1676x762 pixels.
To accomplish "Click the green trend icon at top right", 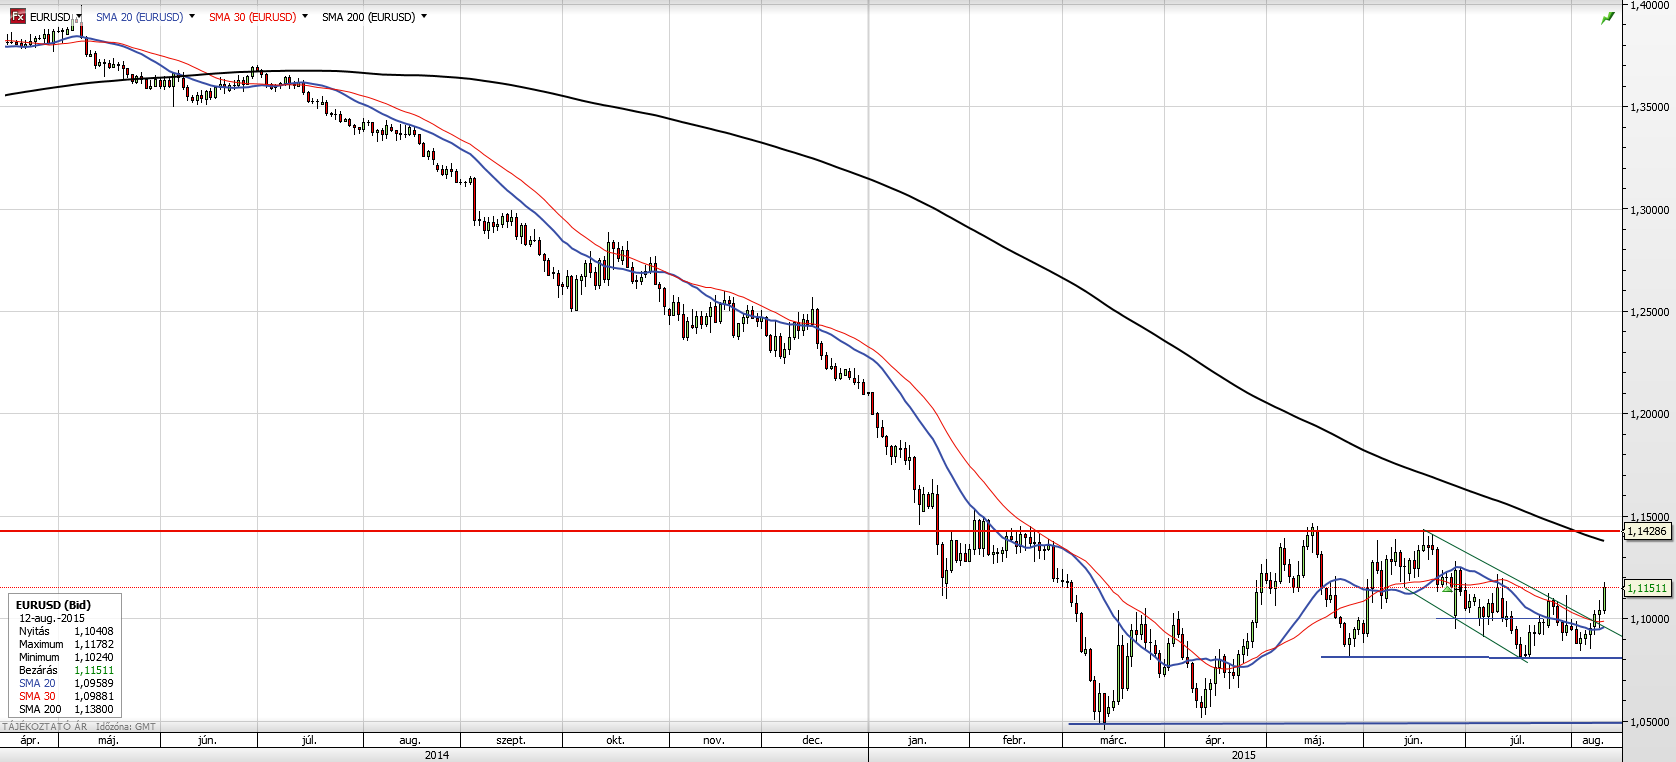I will pos(1608,18).
